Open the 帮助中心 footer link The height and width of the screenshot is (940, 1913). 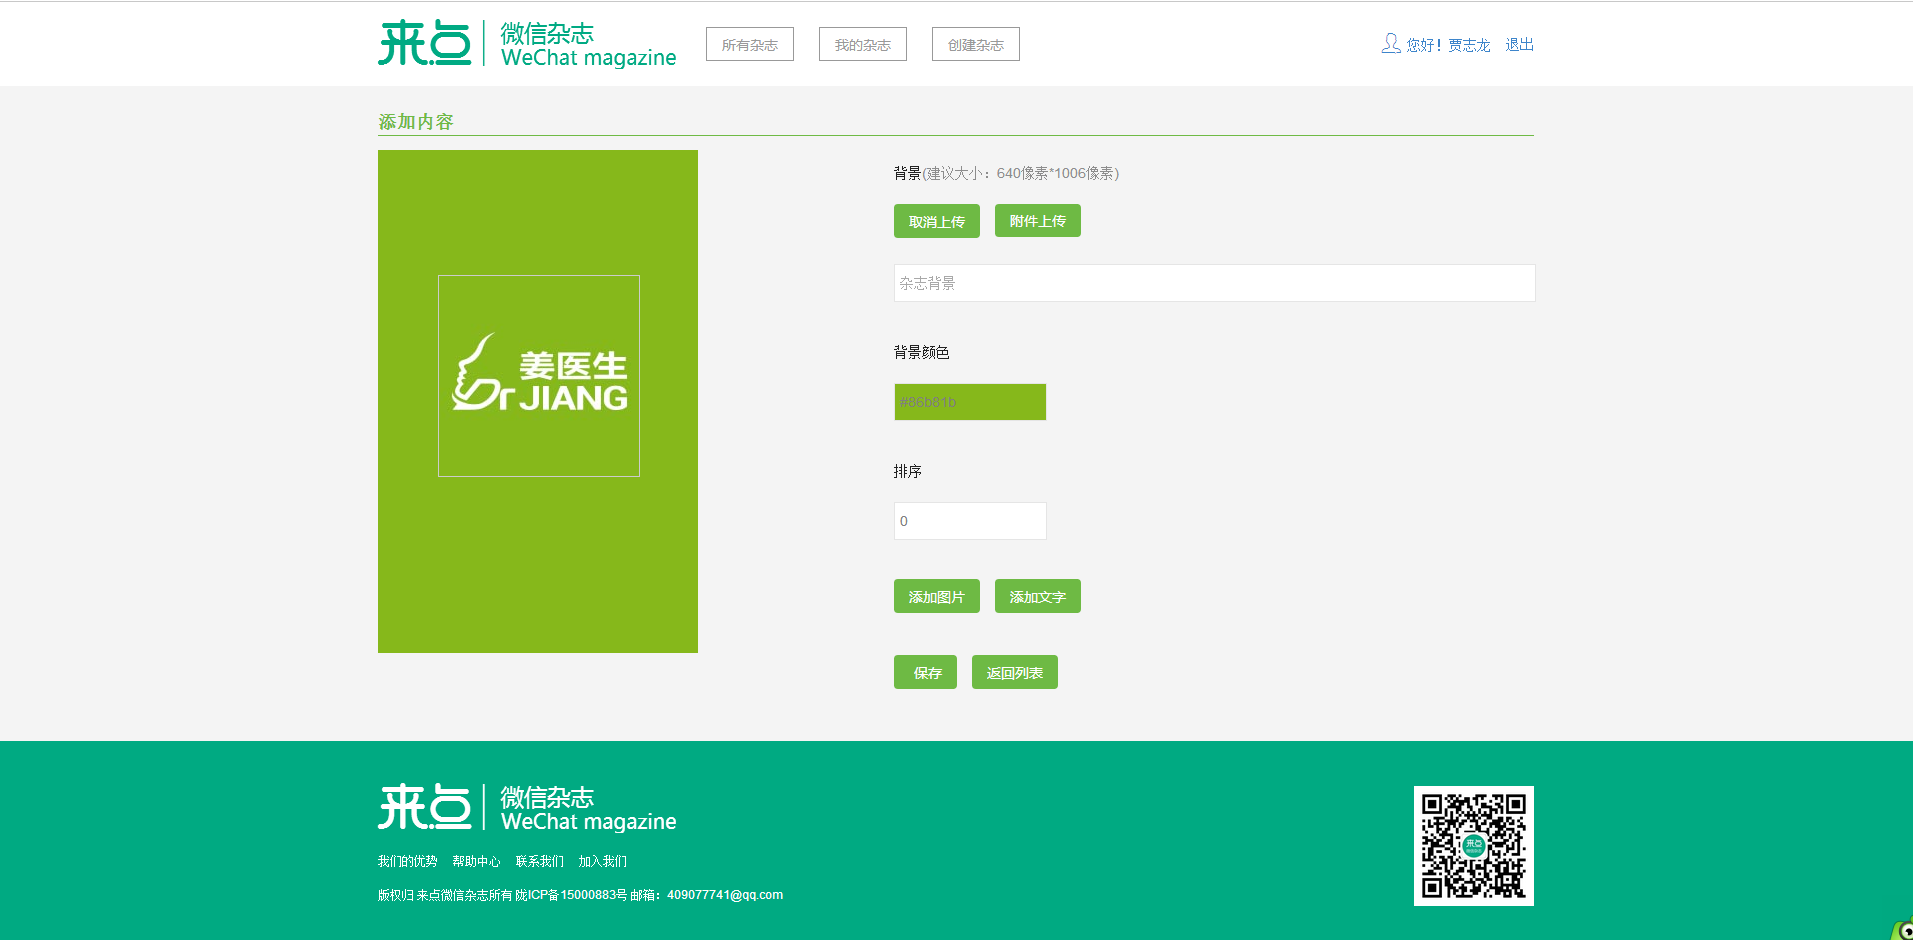click(476, 861)
